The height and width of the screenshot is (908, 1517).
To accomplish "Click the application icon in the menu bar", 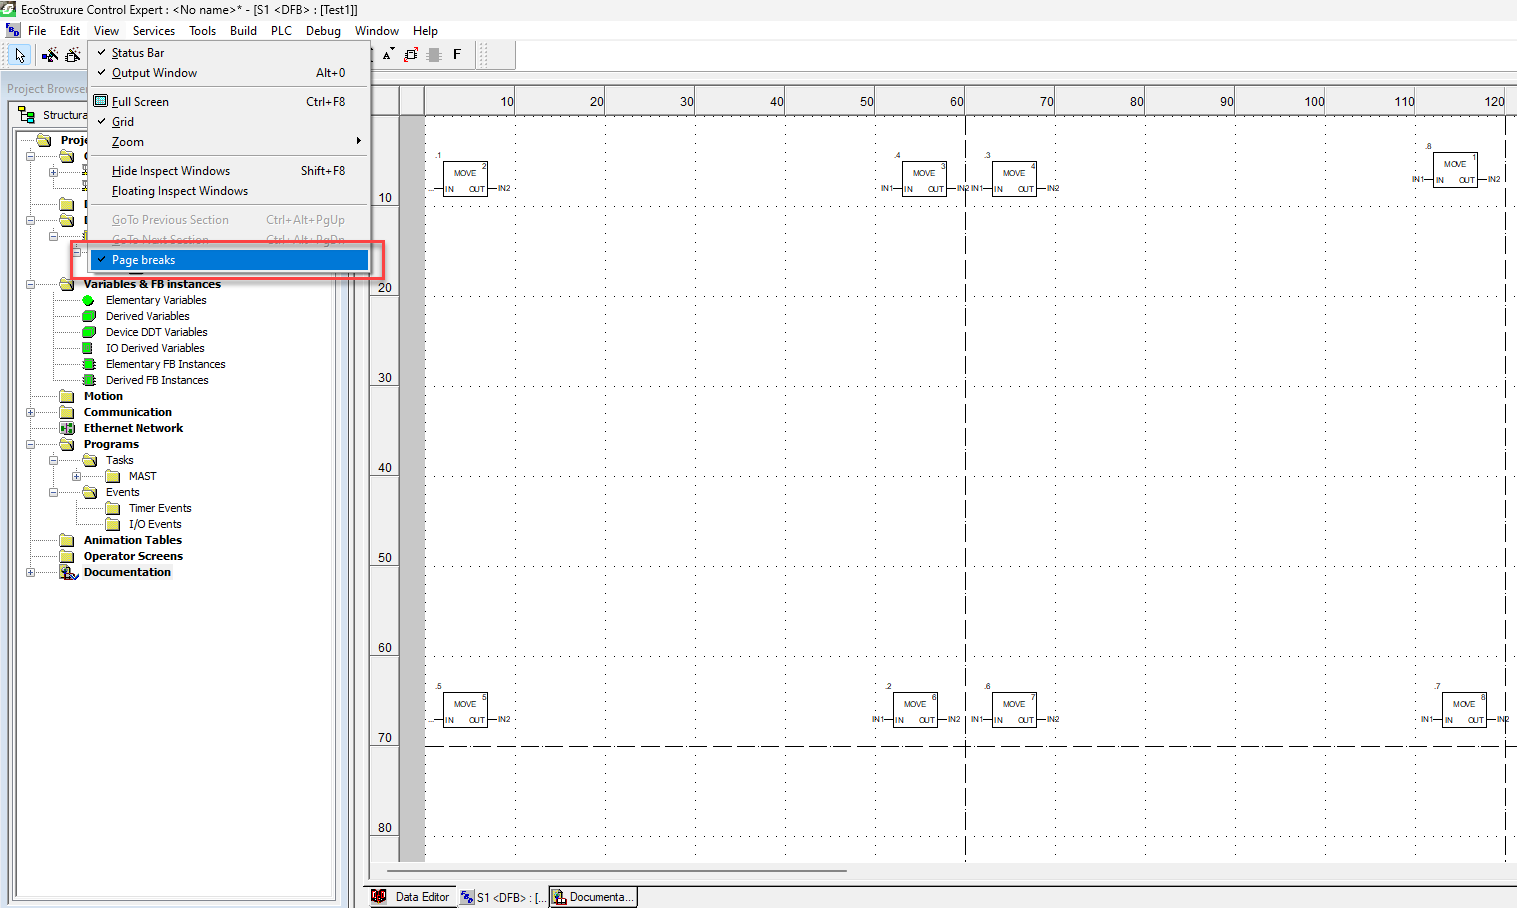I will [x=12, y=31].
